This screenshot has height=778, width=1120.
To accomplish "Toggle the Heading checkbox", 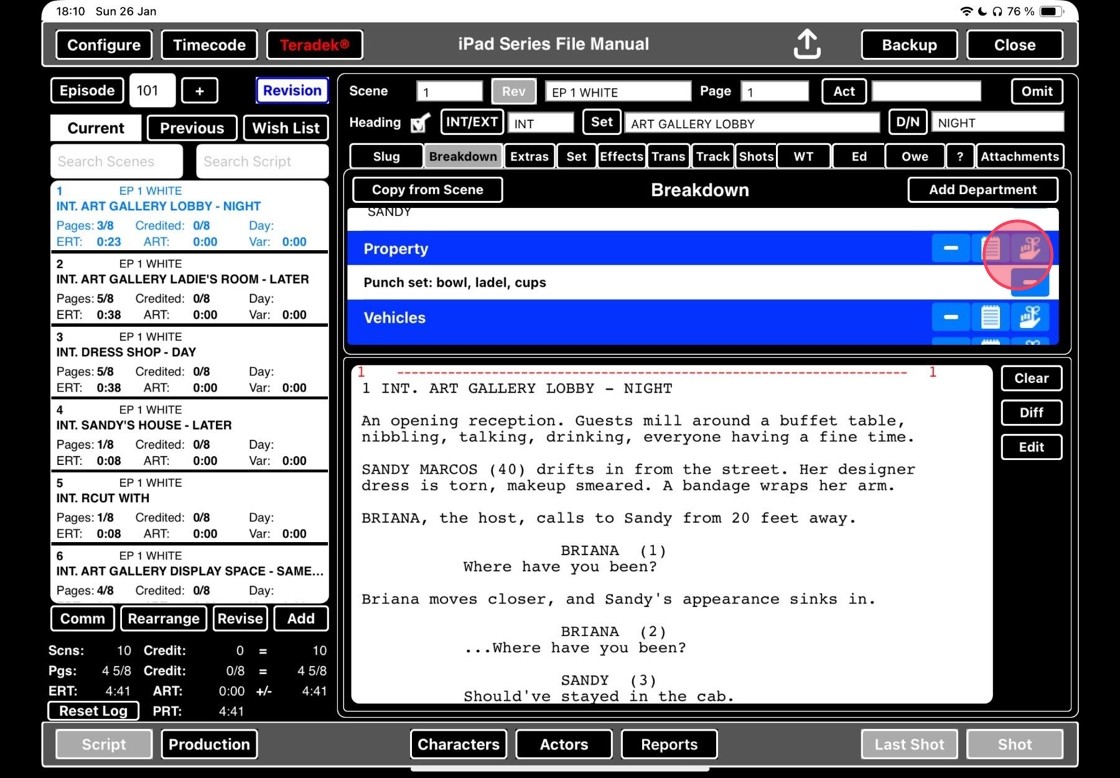I will click(x=421, y=123).
